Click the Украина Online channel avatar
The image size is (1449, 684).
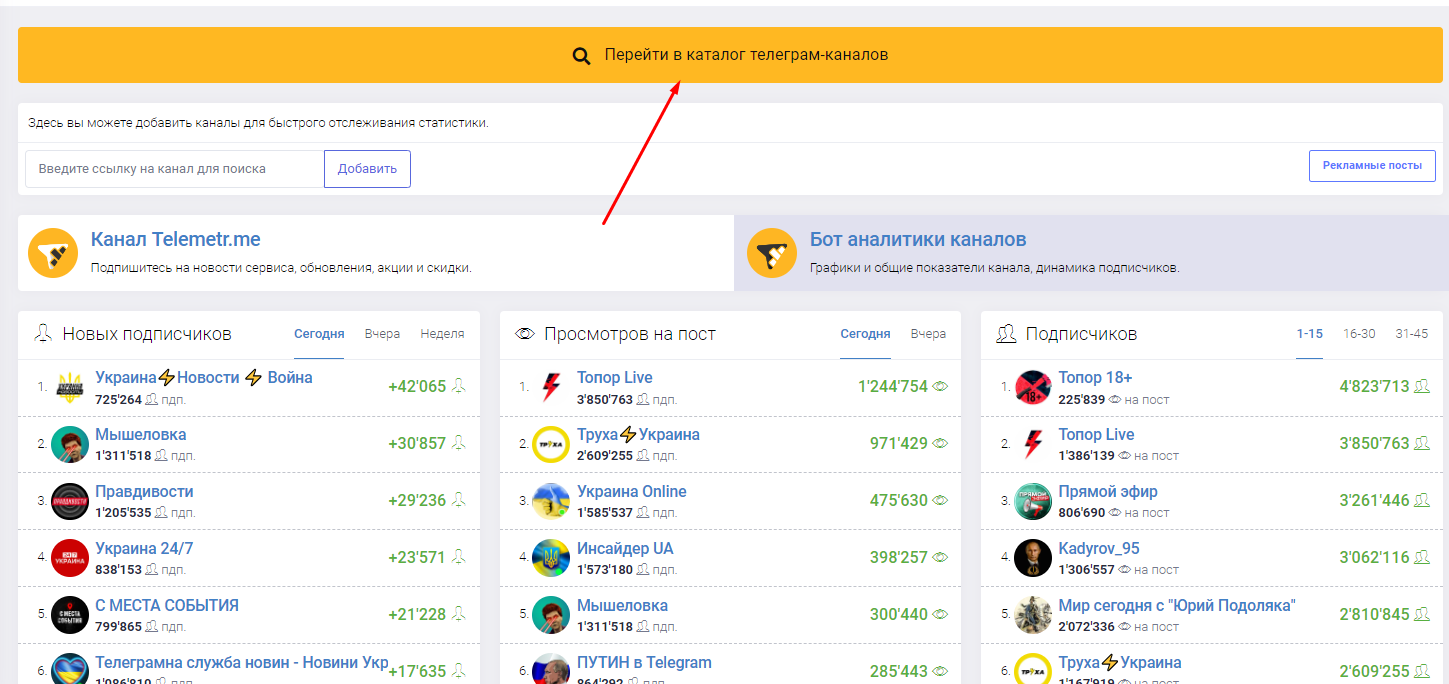pos(551,501)
